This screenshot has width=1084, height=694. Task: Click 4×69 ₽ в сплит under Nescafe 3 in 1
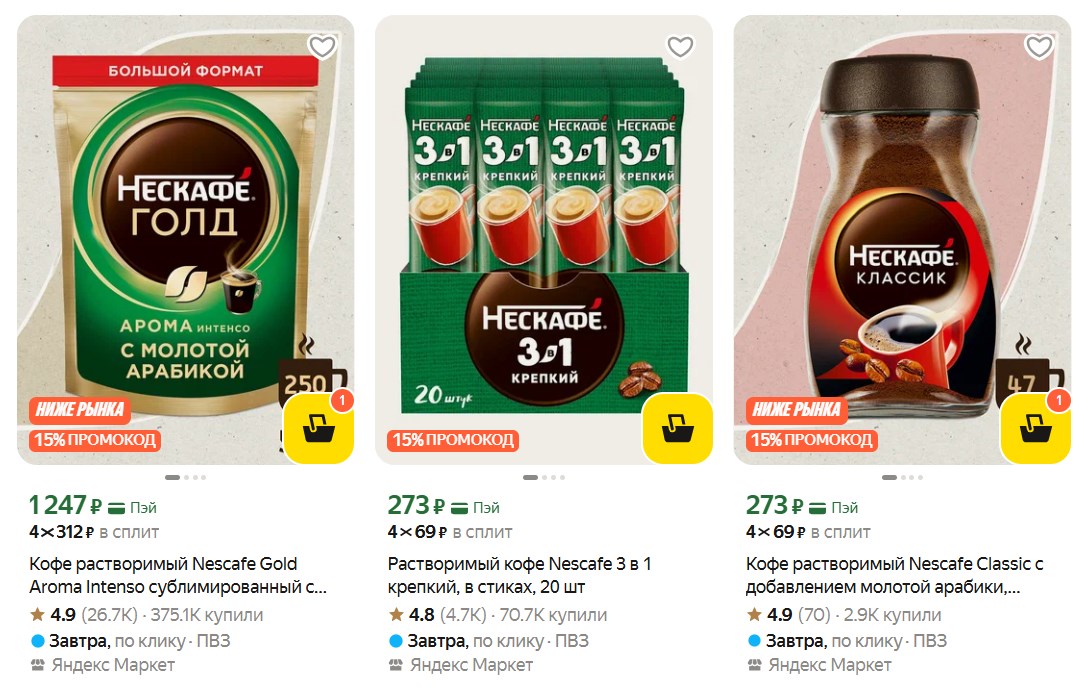click(449, 532)
